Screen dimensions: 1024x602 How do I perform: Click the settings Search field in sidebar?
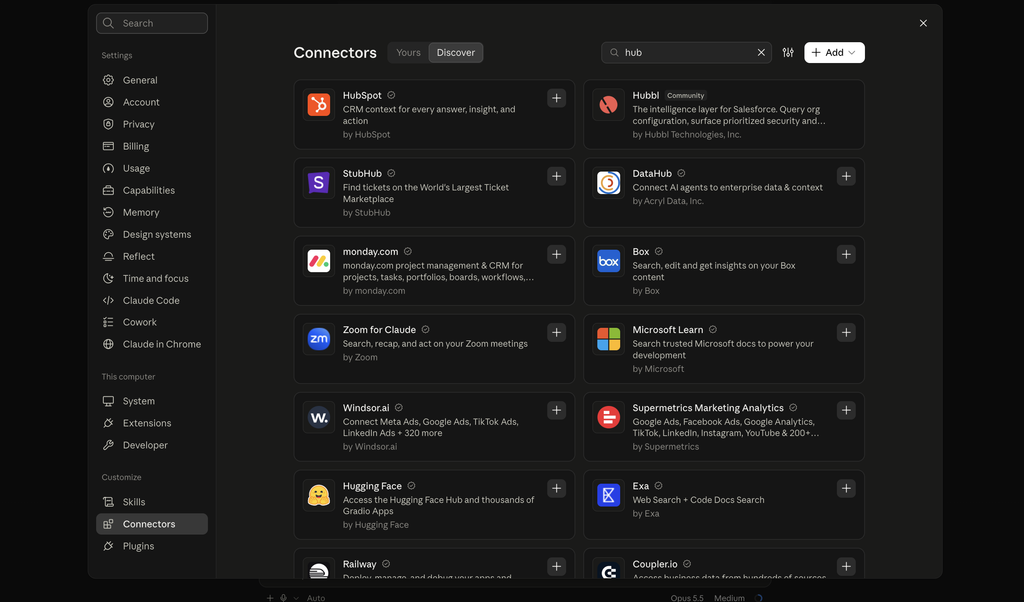click(152, 23)
